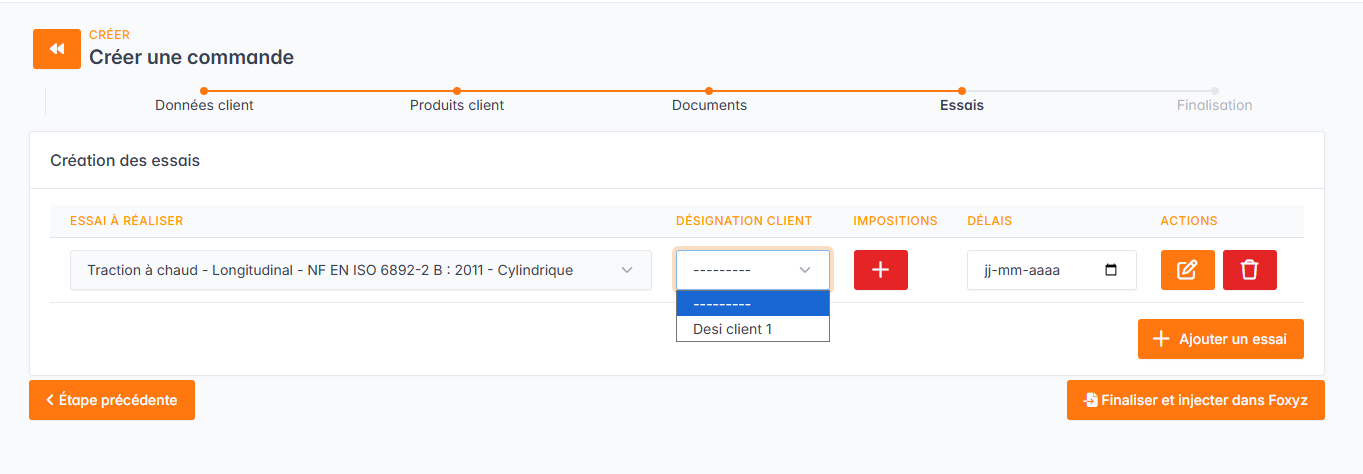Return via 'Étape précédente' button
This screenshot has width=1363, height=474.
tap(112, 400)
